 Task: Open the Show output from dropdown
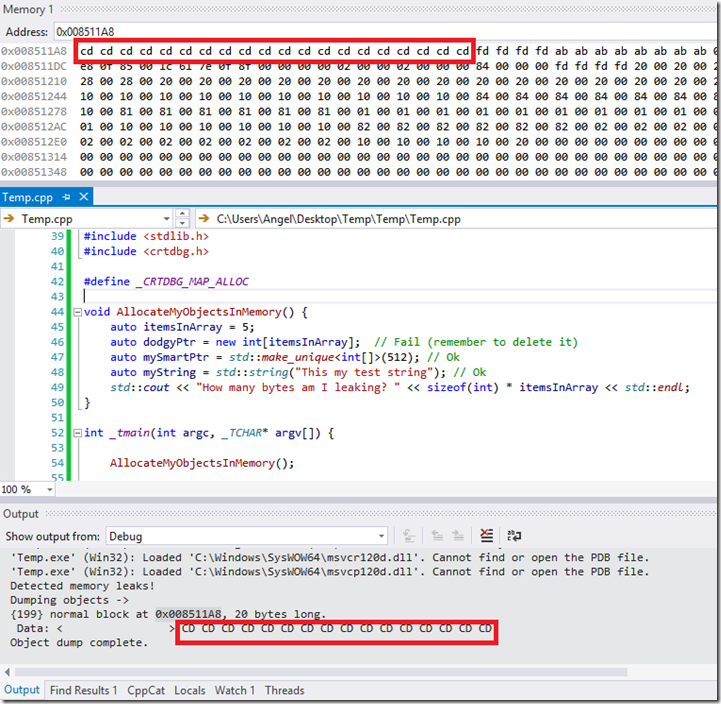pos(379,537)
